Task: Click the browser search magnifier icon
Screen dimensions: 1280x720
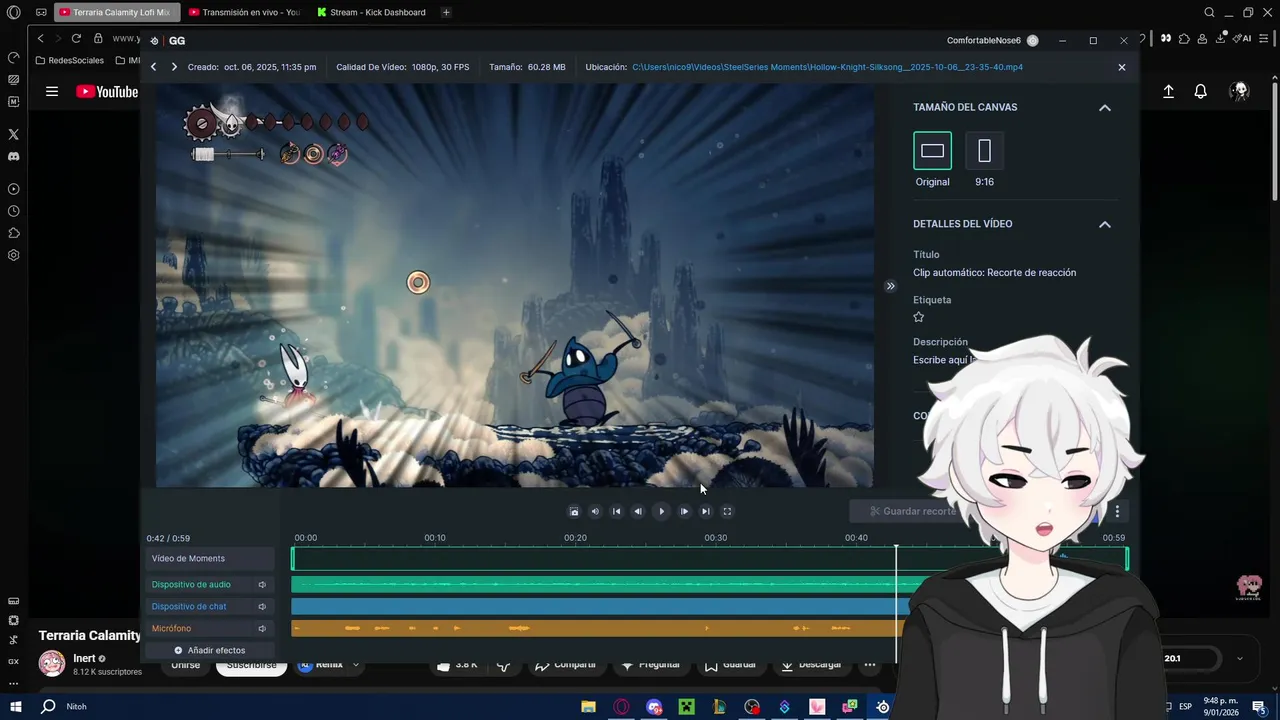Action: 1209,12
